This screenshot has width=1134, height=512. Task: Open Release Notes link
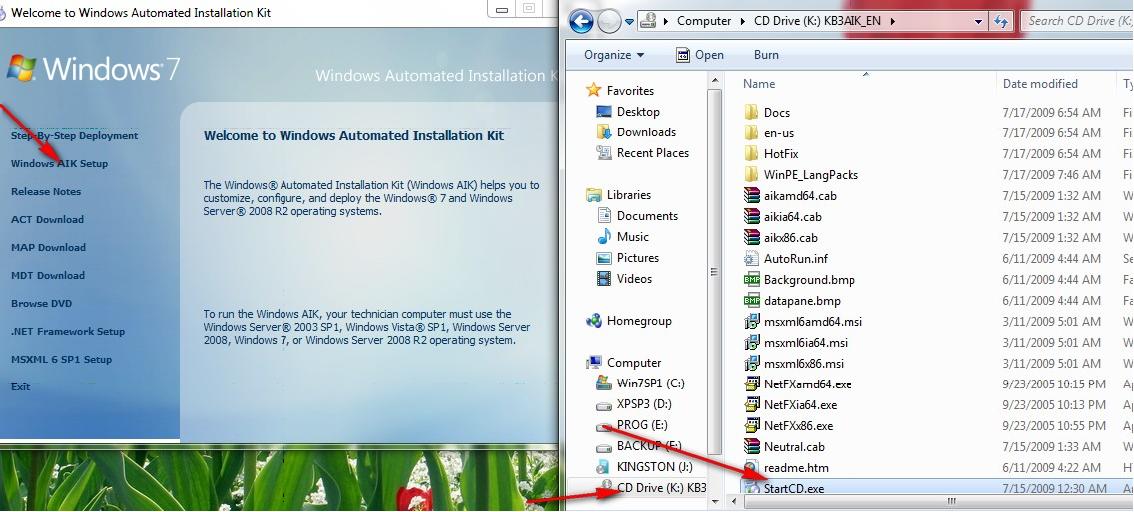coord(46,192)
